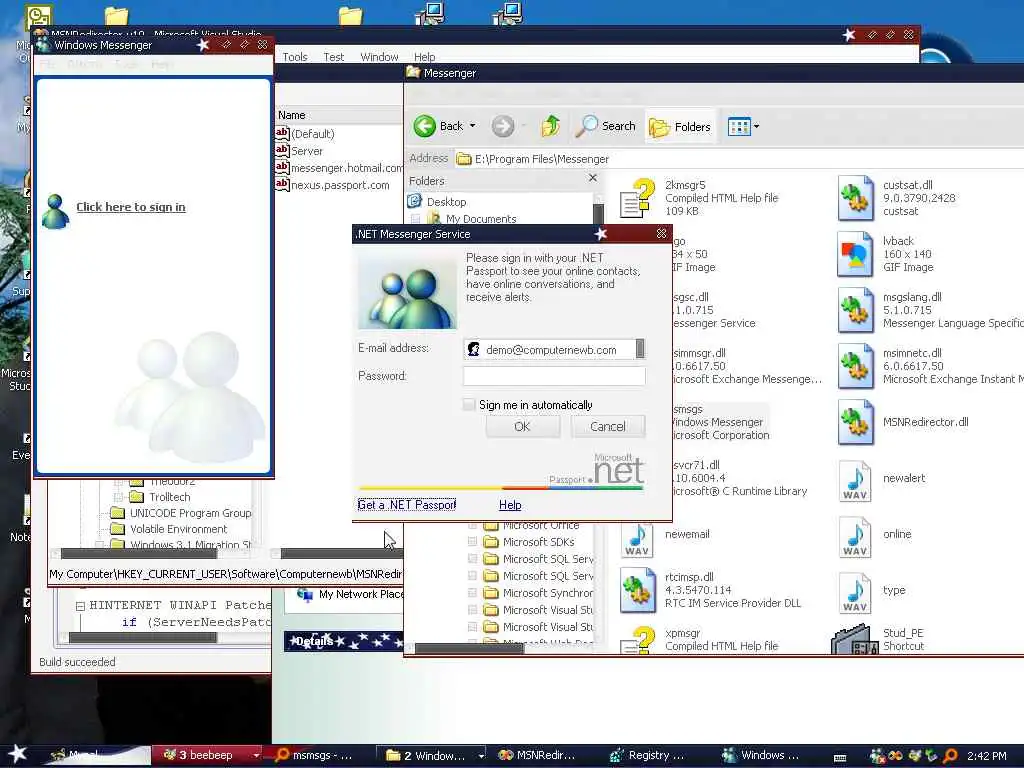Screen dimensions: 1024x768
Task: Close the Folders pane with X
Action: tap(592, 178)
